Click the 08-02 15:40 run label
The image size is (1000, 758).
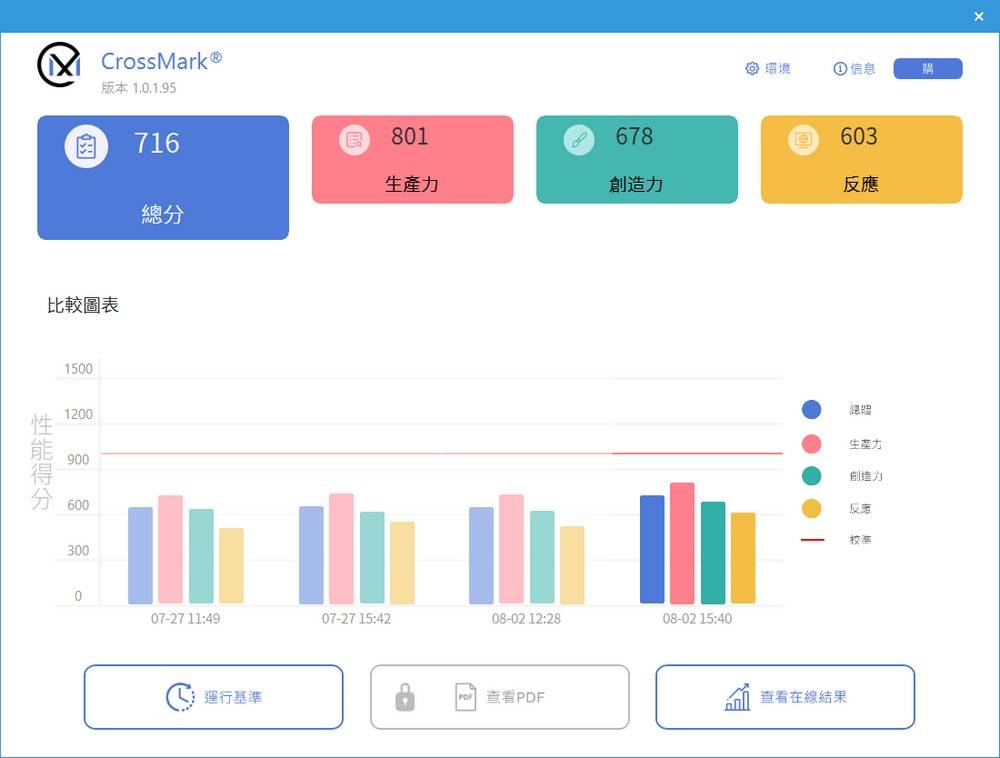click(697, 618)
